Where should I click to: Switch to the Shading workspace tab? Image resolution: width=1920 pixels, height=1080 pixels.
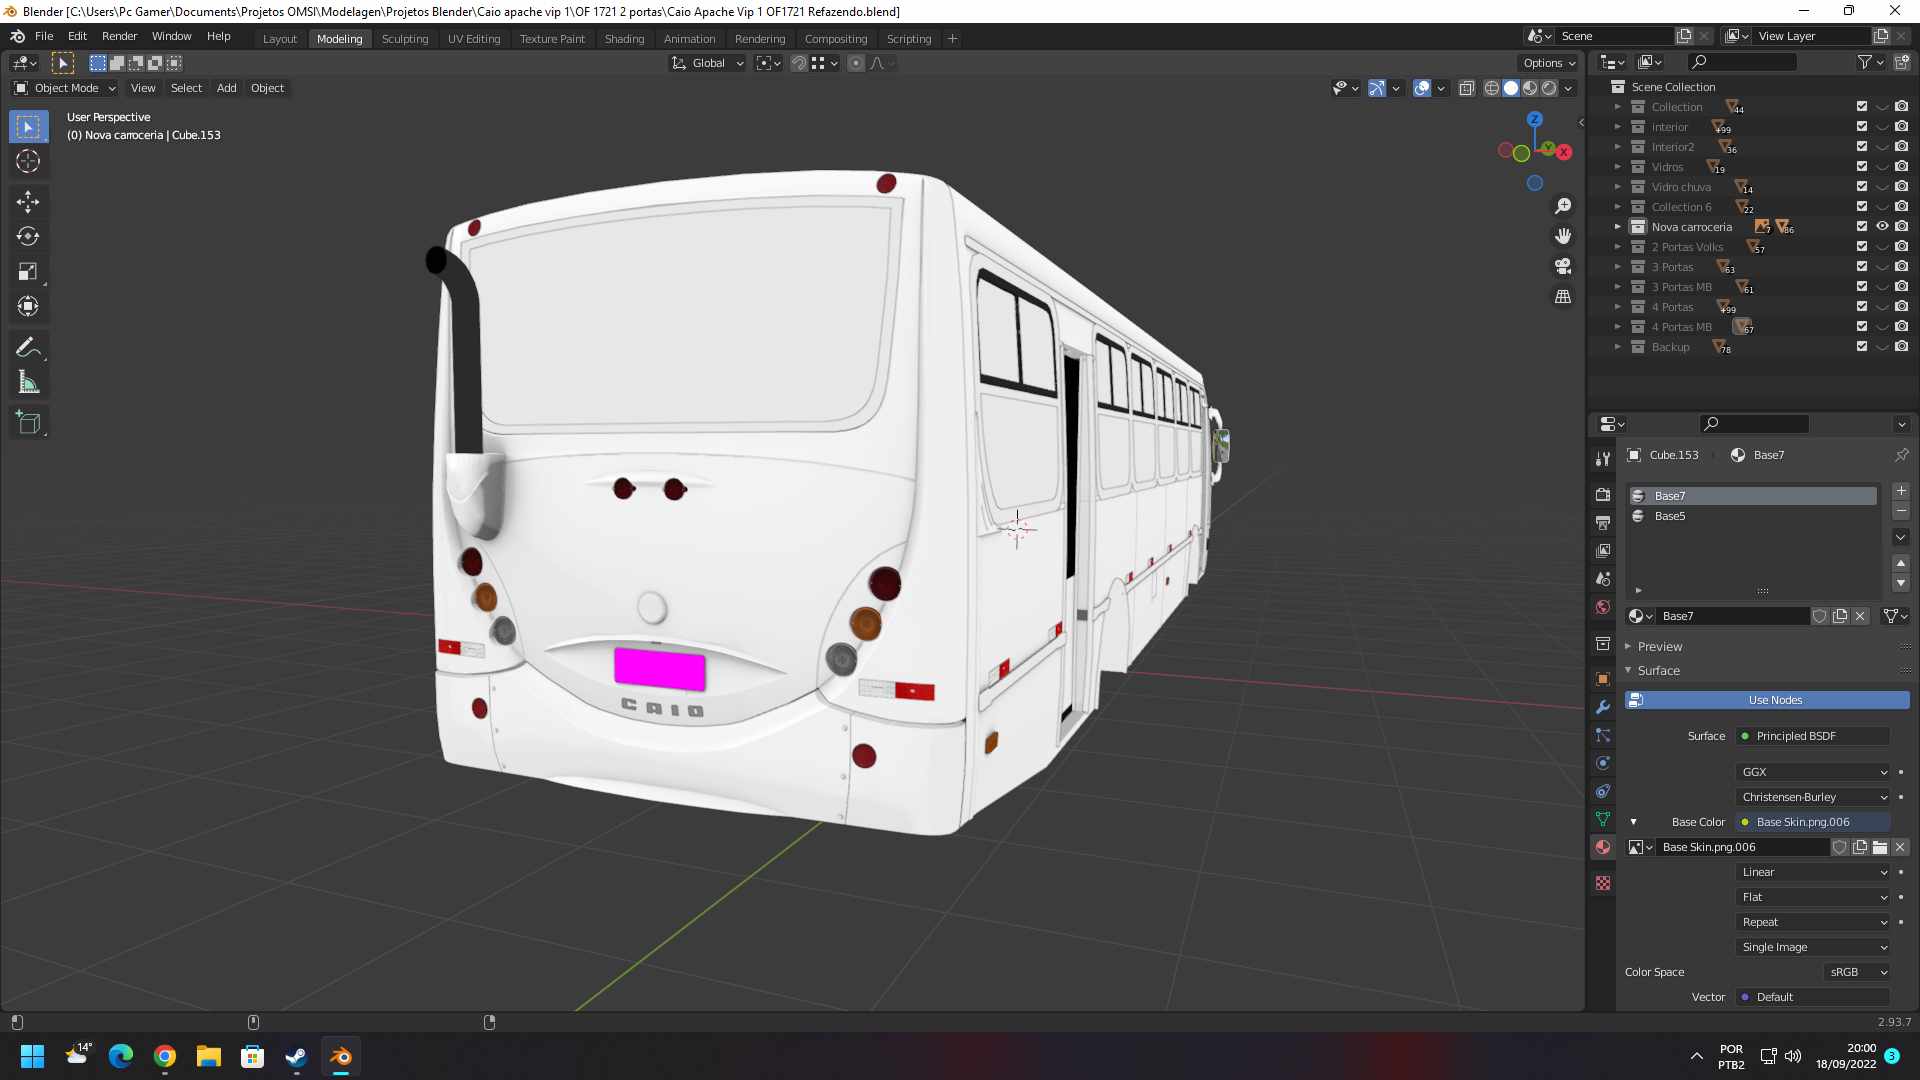pyautogui.click(x=624, y=39)
